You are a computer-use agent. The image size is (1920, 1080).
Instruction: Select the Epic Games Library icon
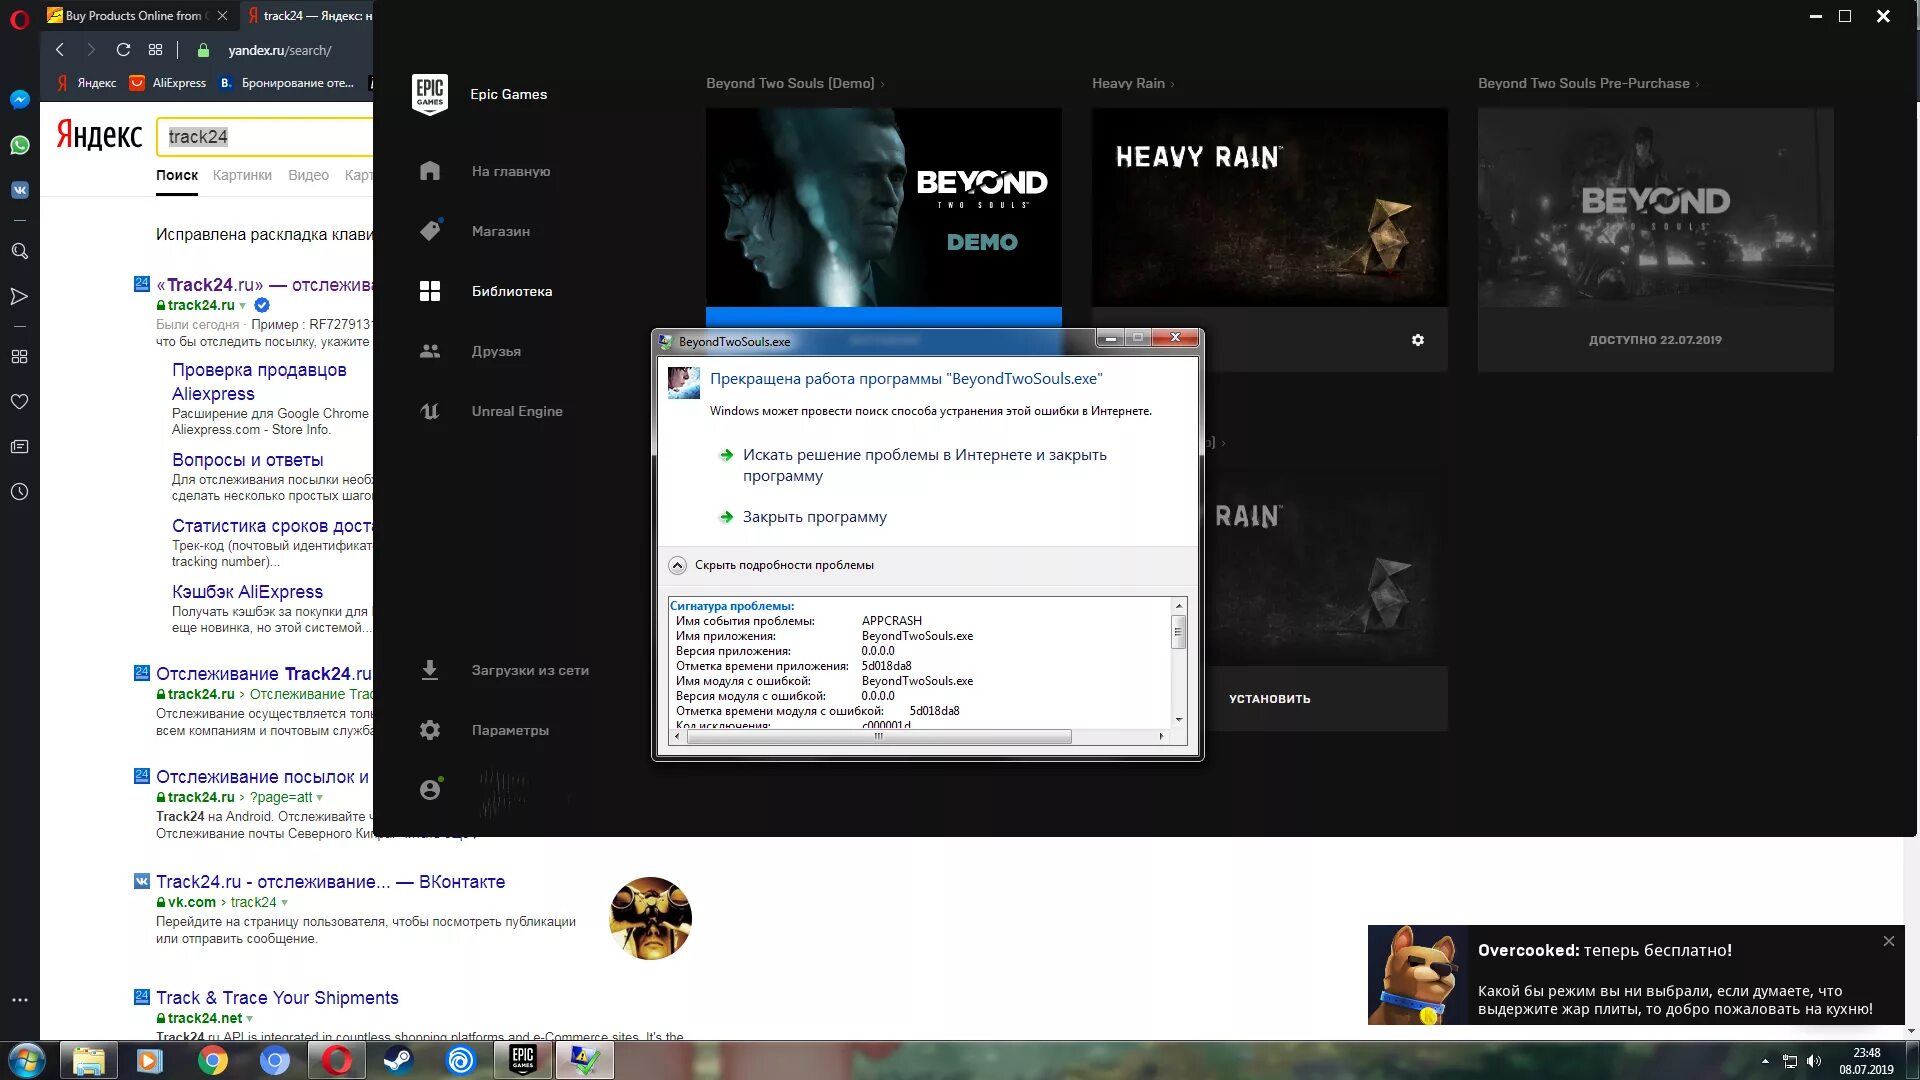430,290
